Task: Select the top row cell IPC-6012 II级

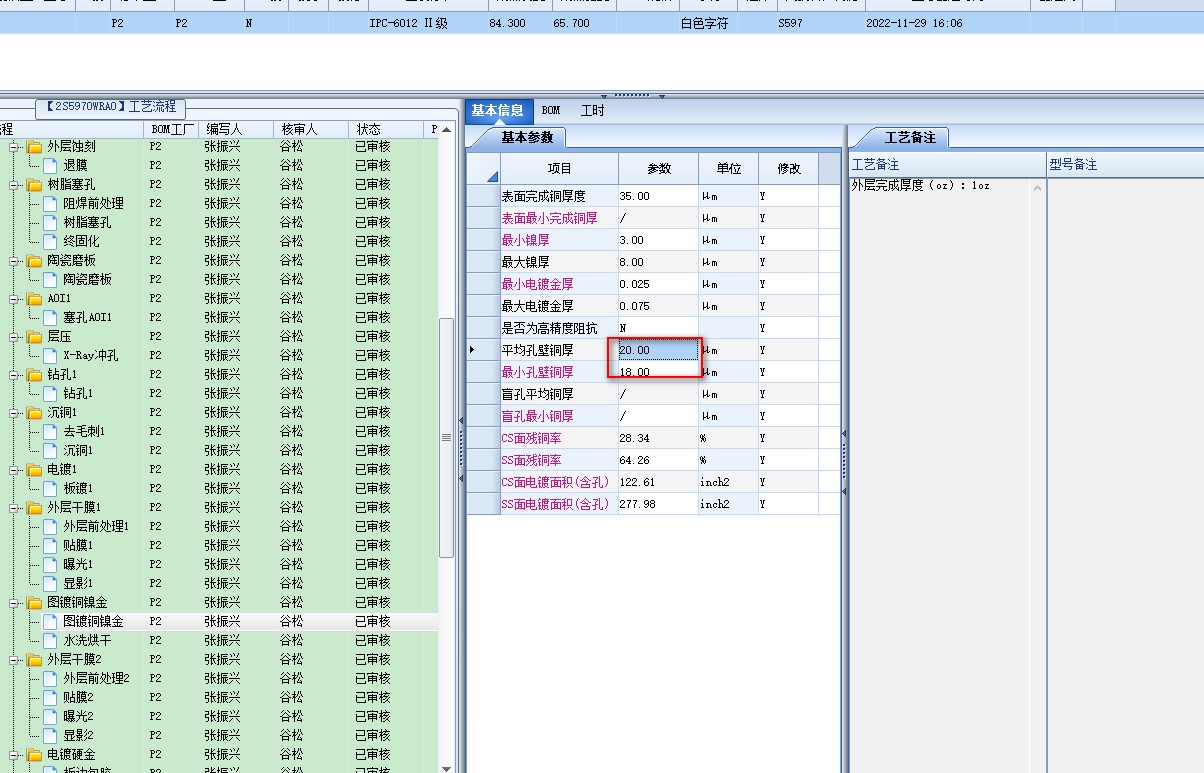Action: click(x=408, y=23)
